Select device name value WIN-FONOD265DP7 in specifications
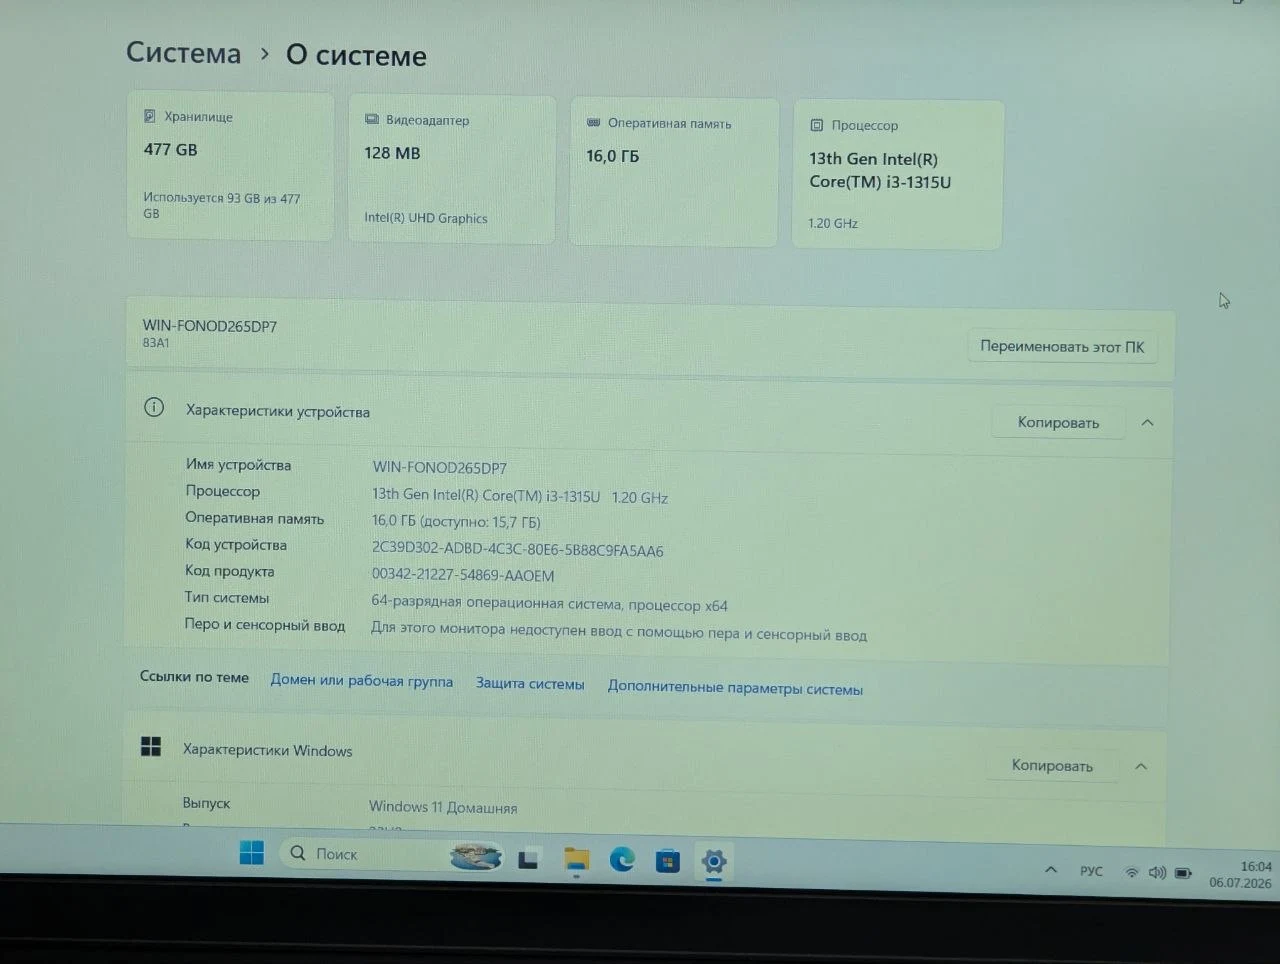 [x=440, y=468]
